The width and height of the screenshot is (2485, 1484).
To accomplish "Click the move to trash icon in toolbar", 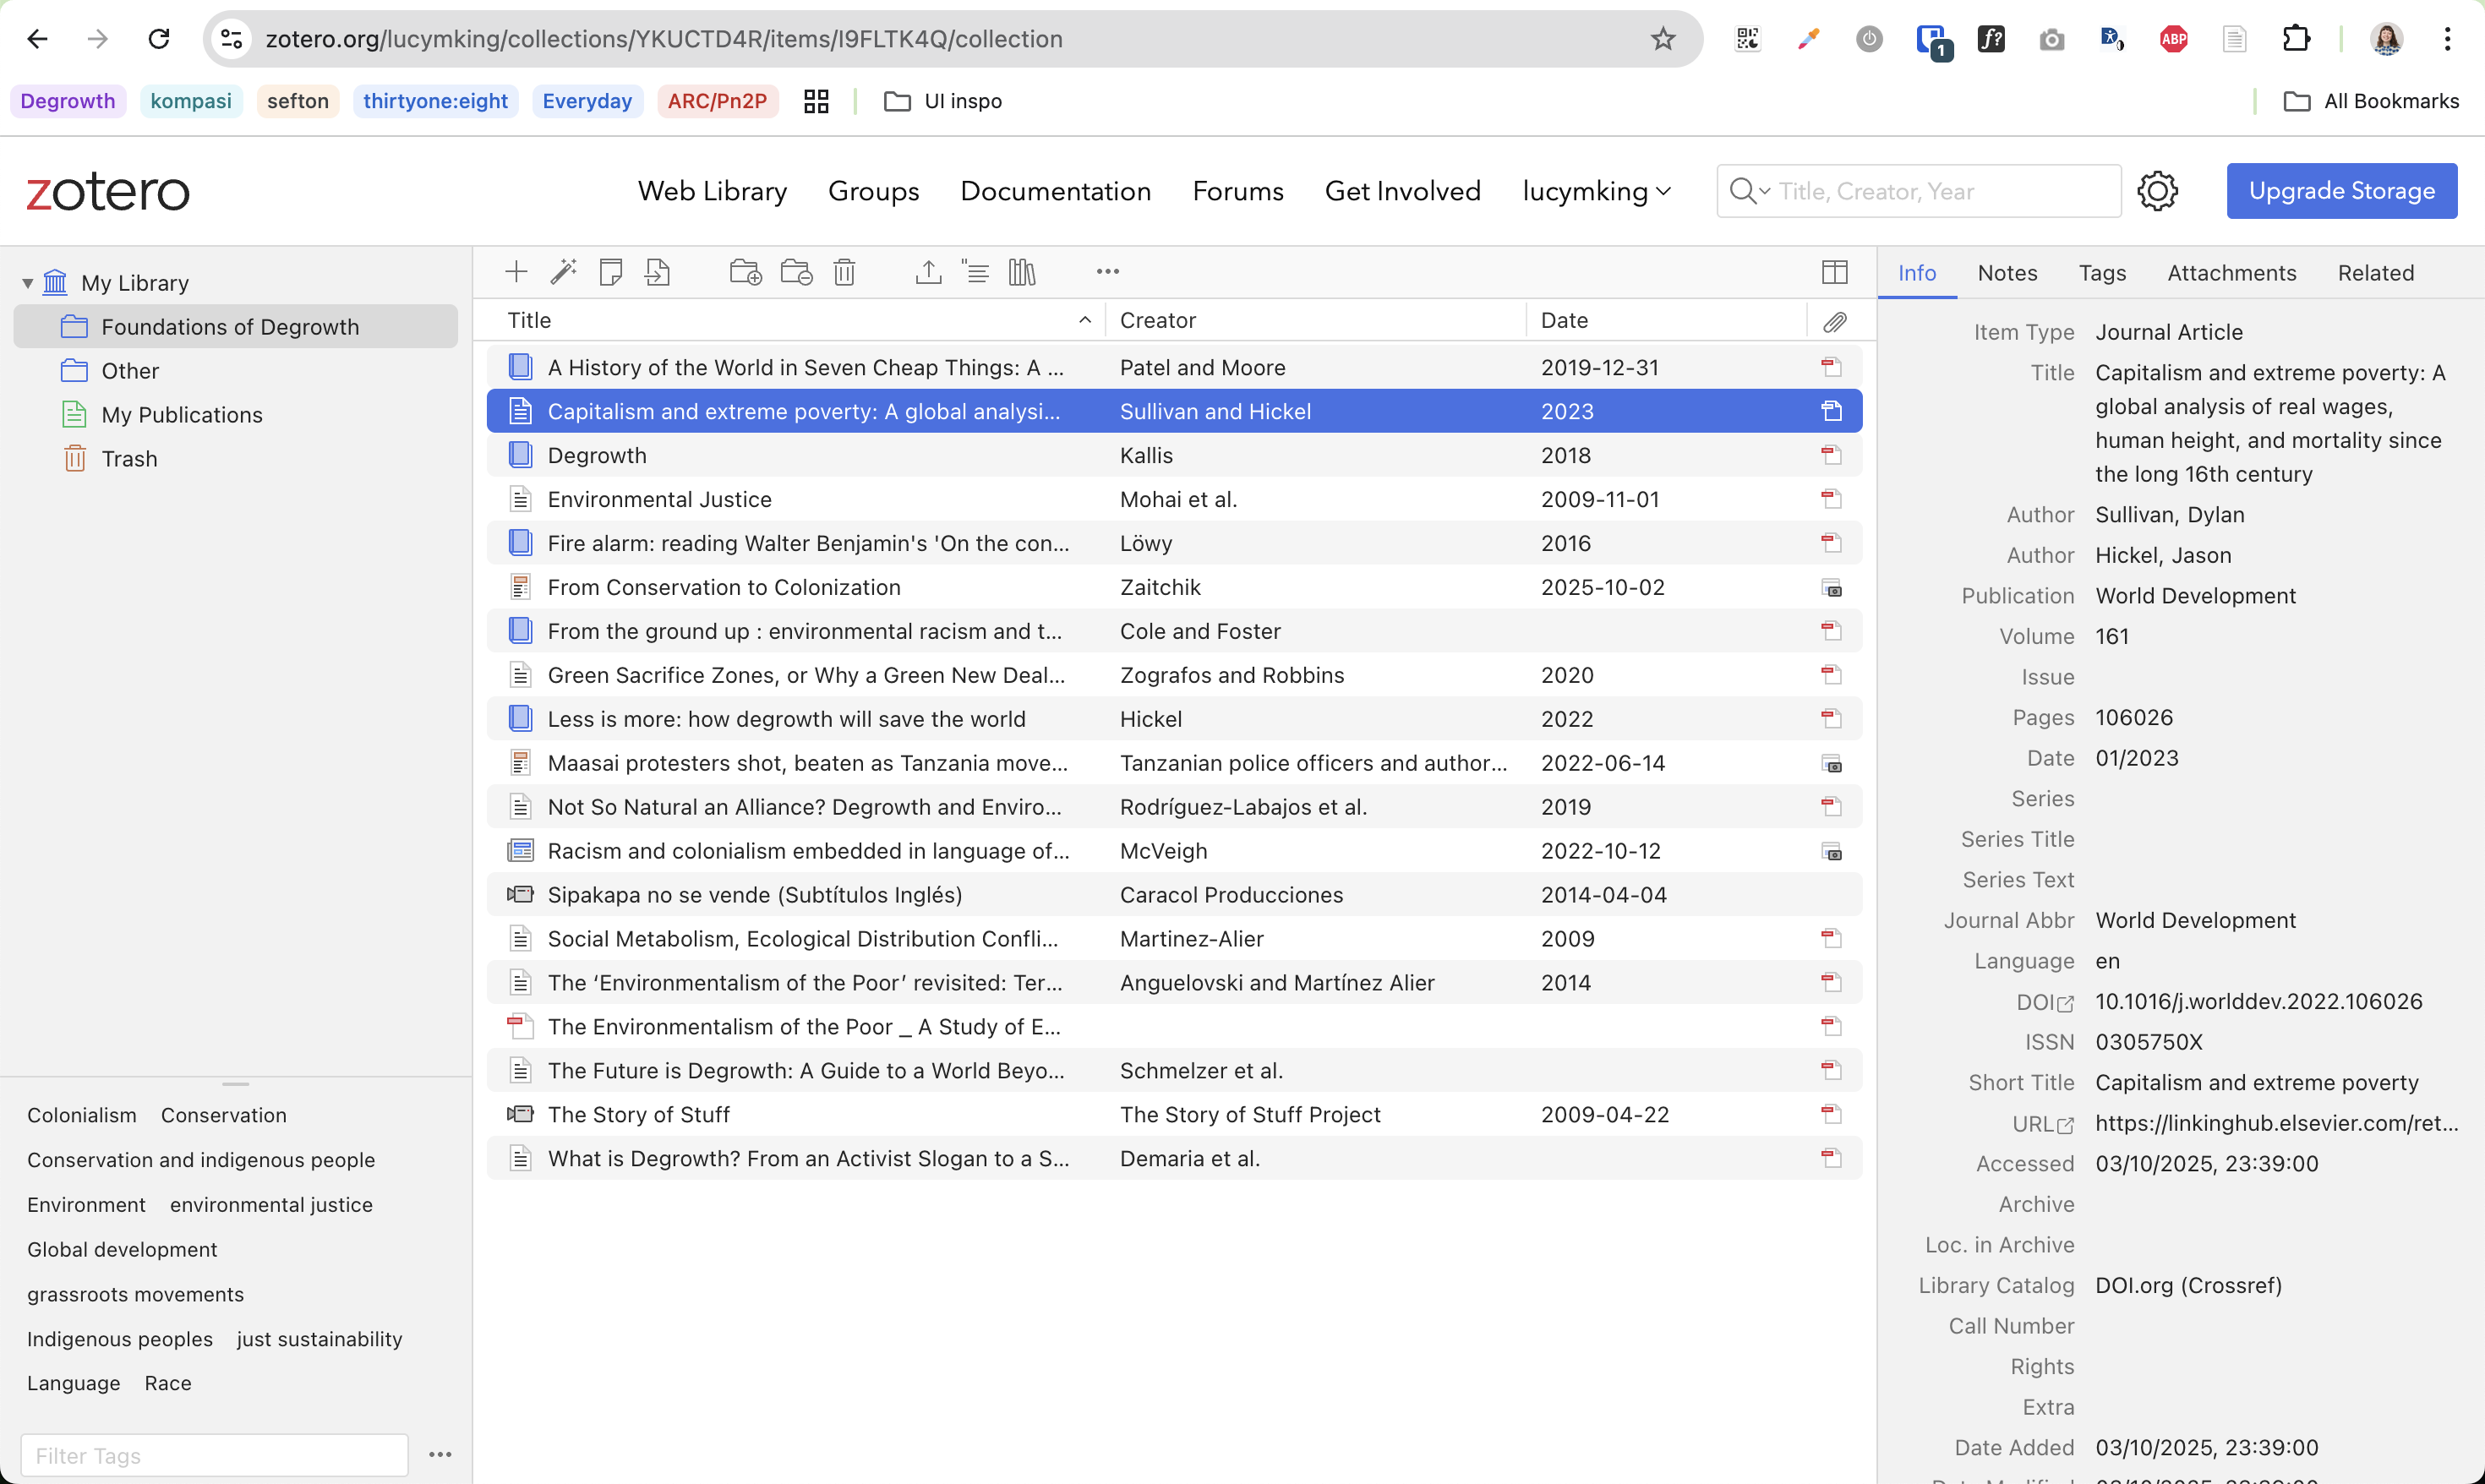I will [844, 272].
